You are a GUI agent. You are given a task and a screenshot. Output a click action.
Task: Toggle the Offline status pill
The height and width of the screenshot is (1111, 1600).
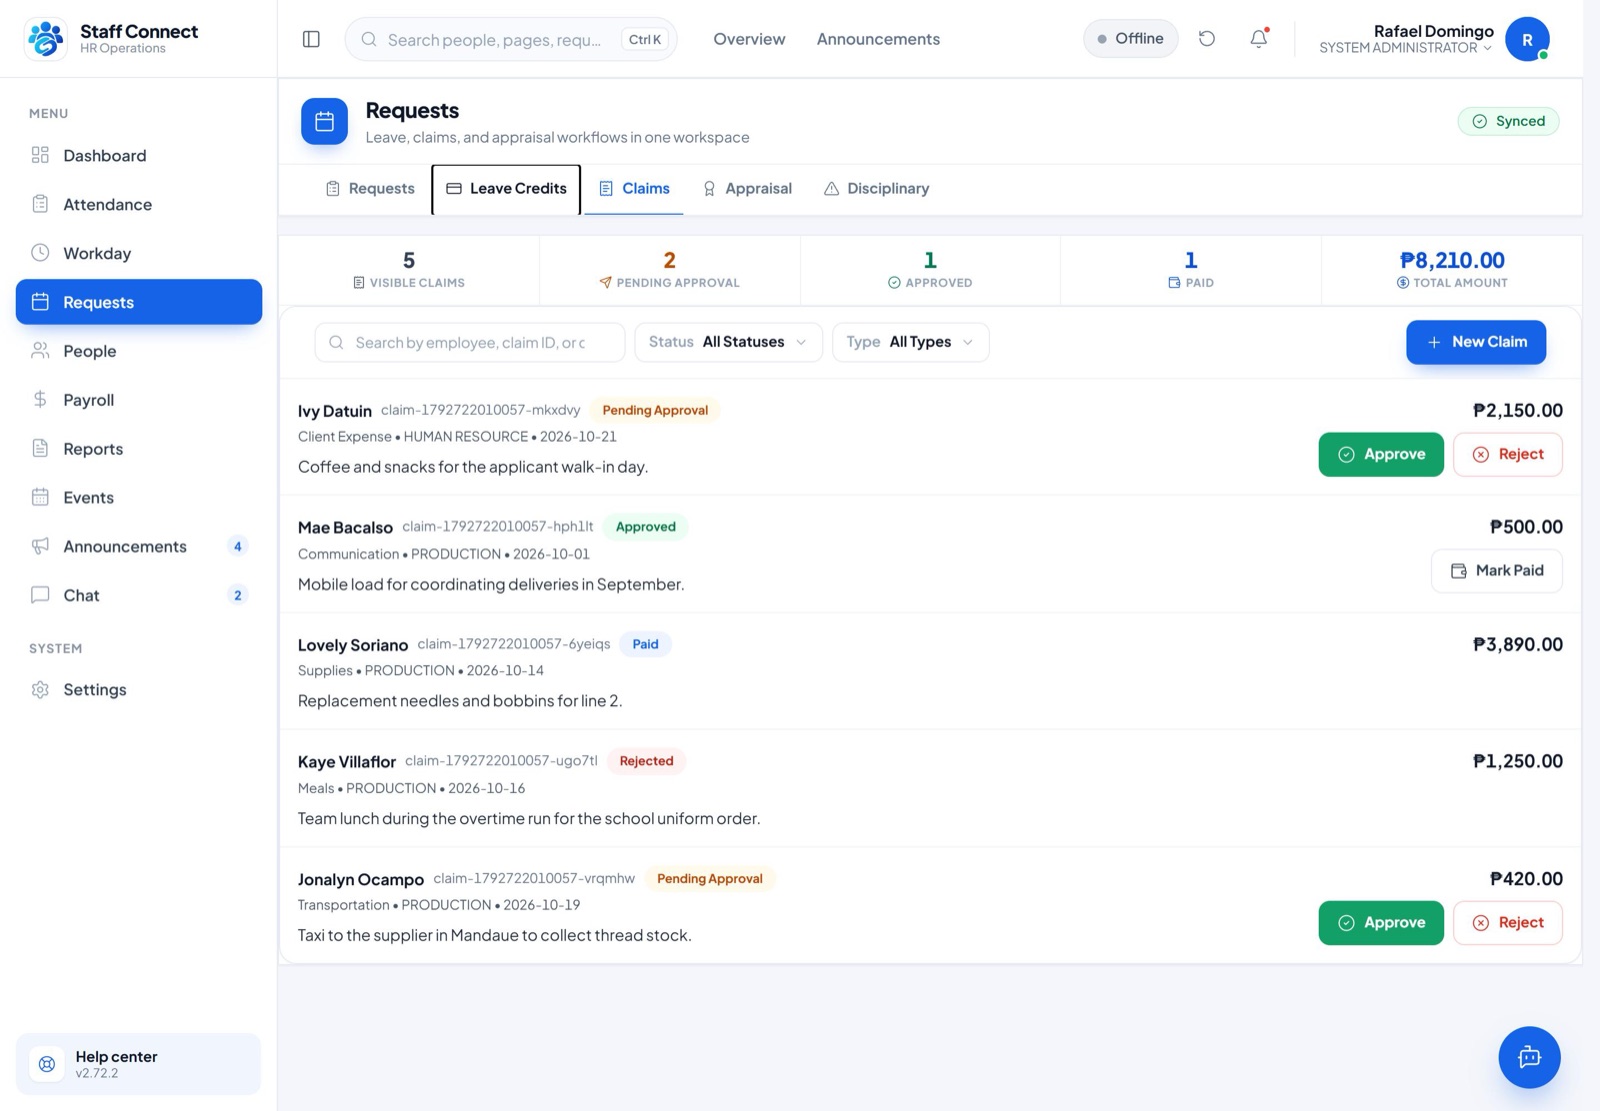pyautogui.click(x=1130, y=39)
